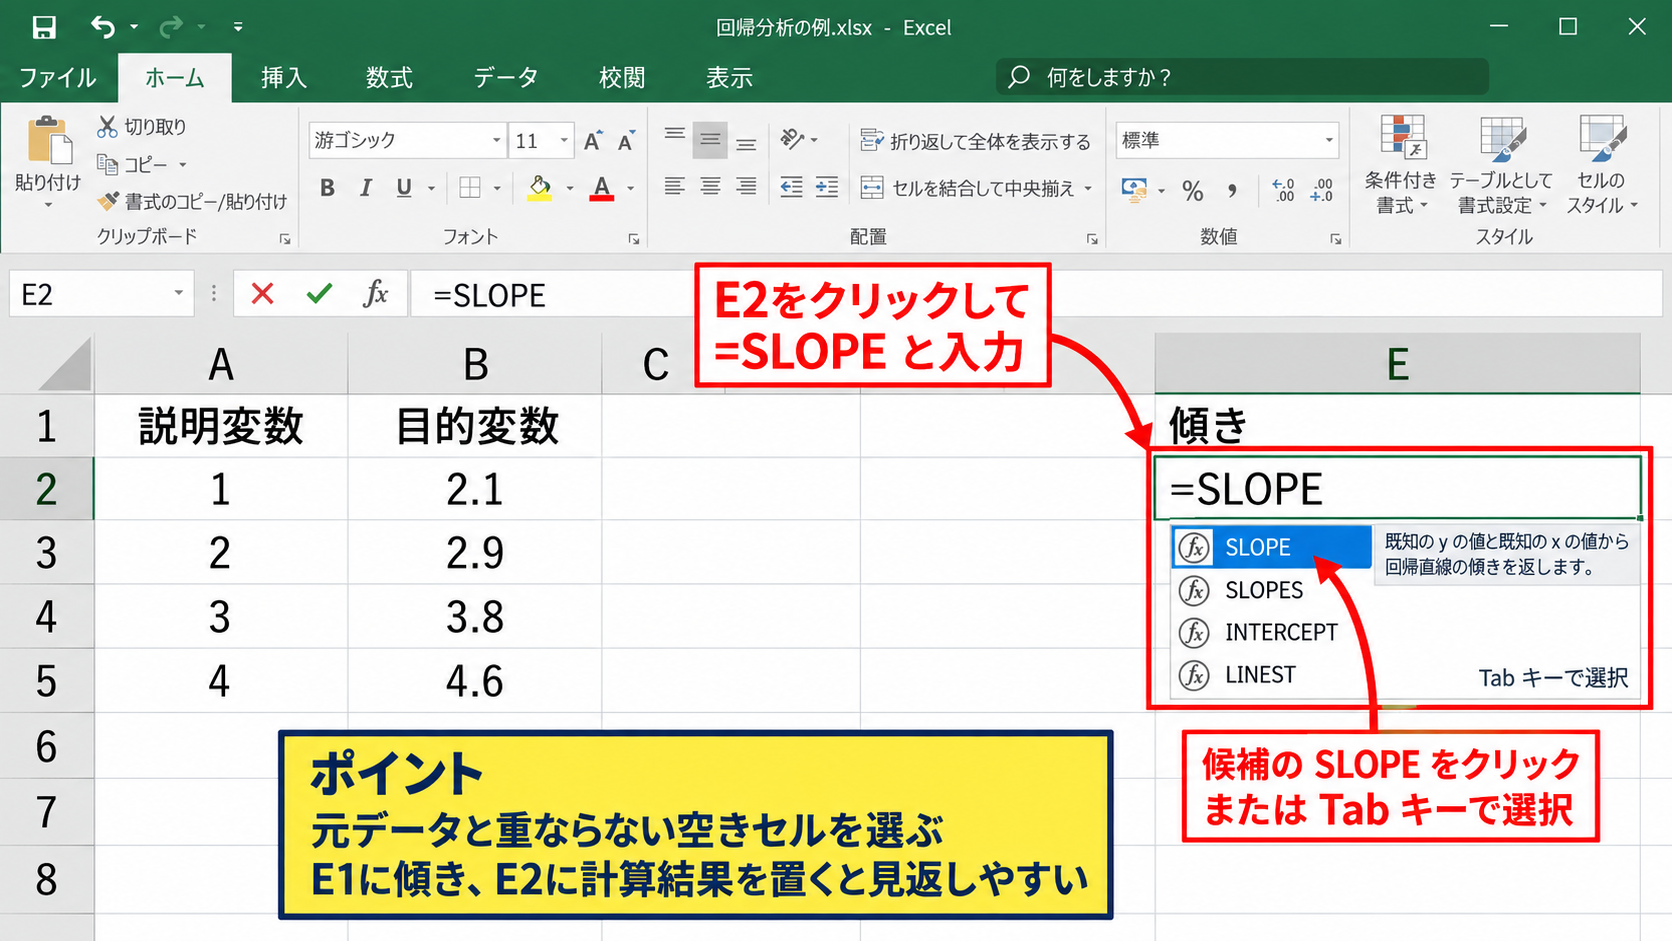1672x941 pixels.
Task: Apply the red font color A
Action: [602, 188]
